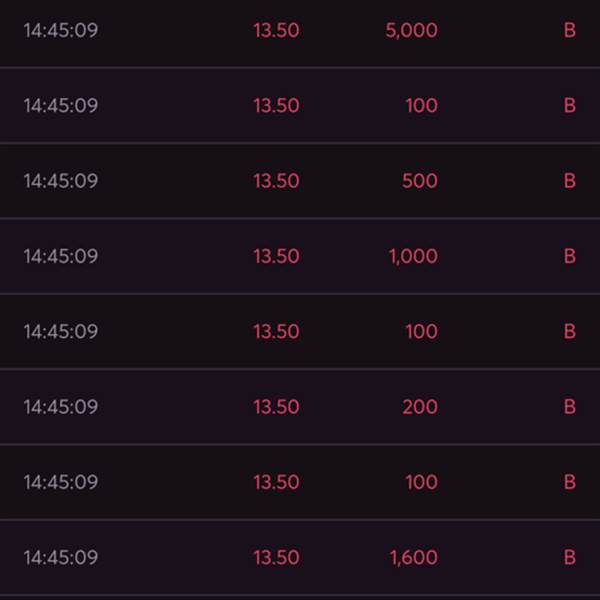Select the trade row showing 200 volume
The height and width of the screenshot is (600, 600).
point(300,407)
